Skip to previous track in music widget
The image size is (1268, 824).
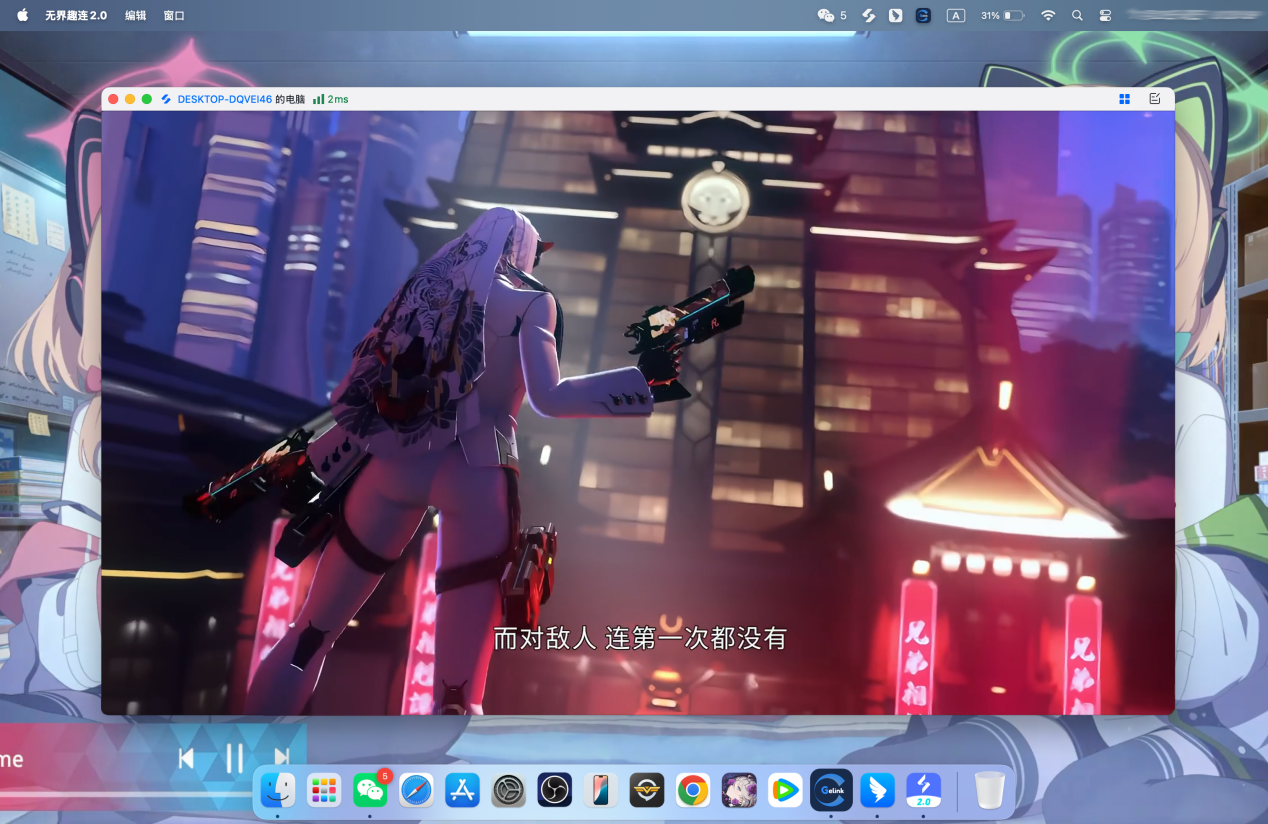[186, 758]
